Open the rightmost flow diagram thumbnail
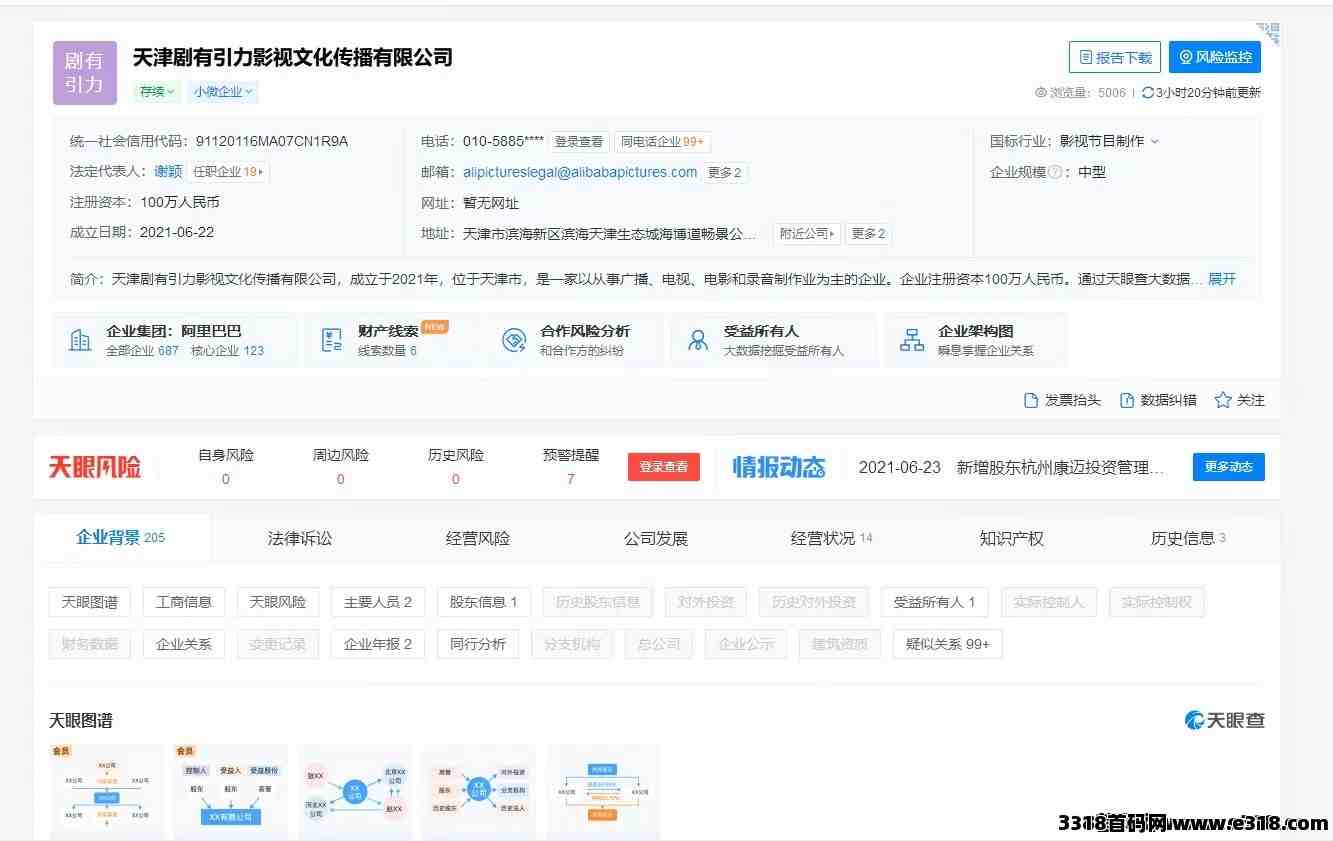The image size is (1333, 841). click(x=603, y=792)
